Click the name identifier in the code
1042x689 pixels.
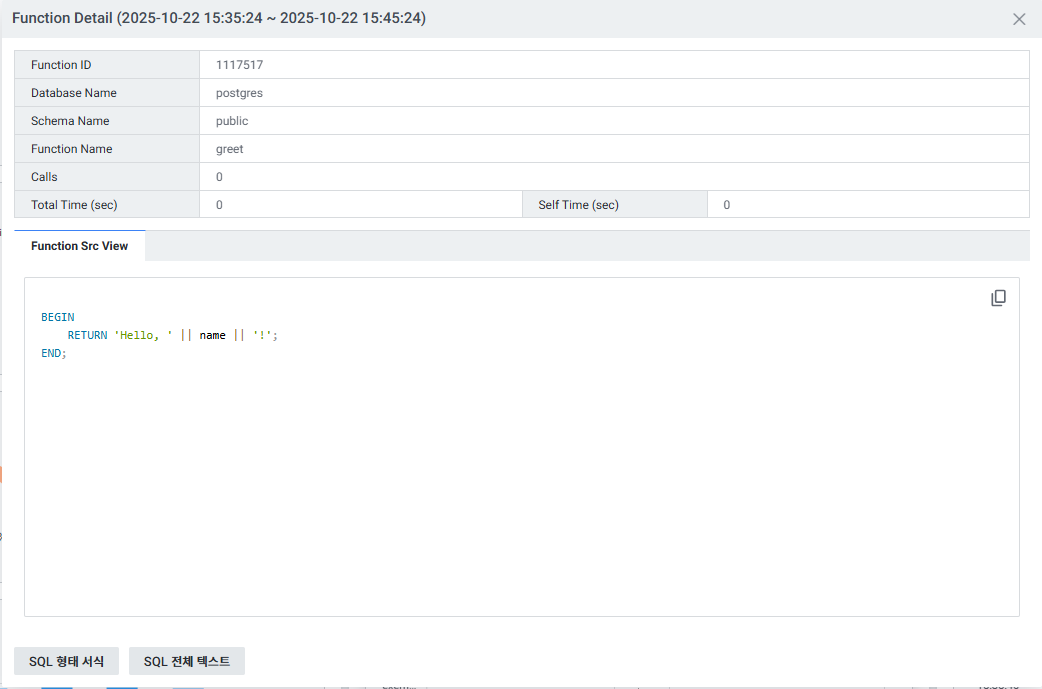click(x=213, y=335)
